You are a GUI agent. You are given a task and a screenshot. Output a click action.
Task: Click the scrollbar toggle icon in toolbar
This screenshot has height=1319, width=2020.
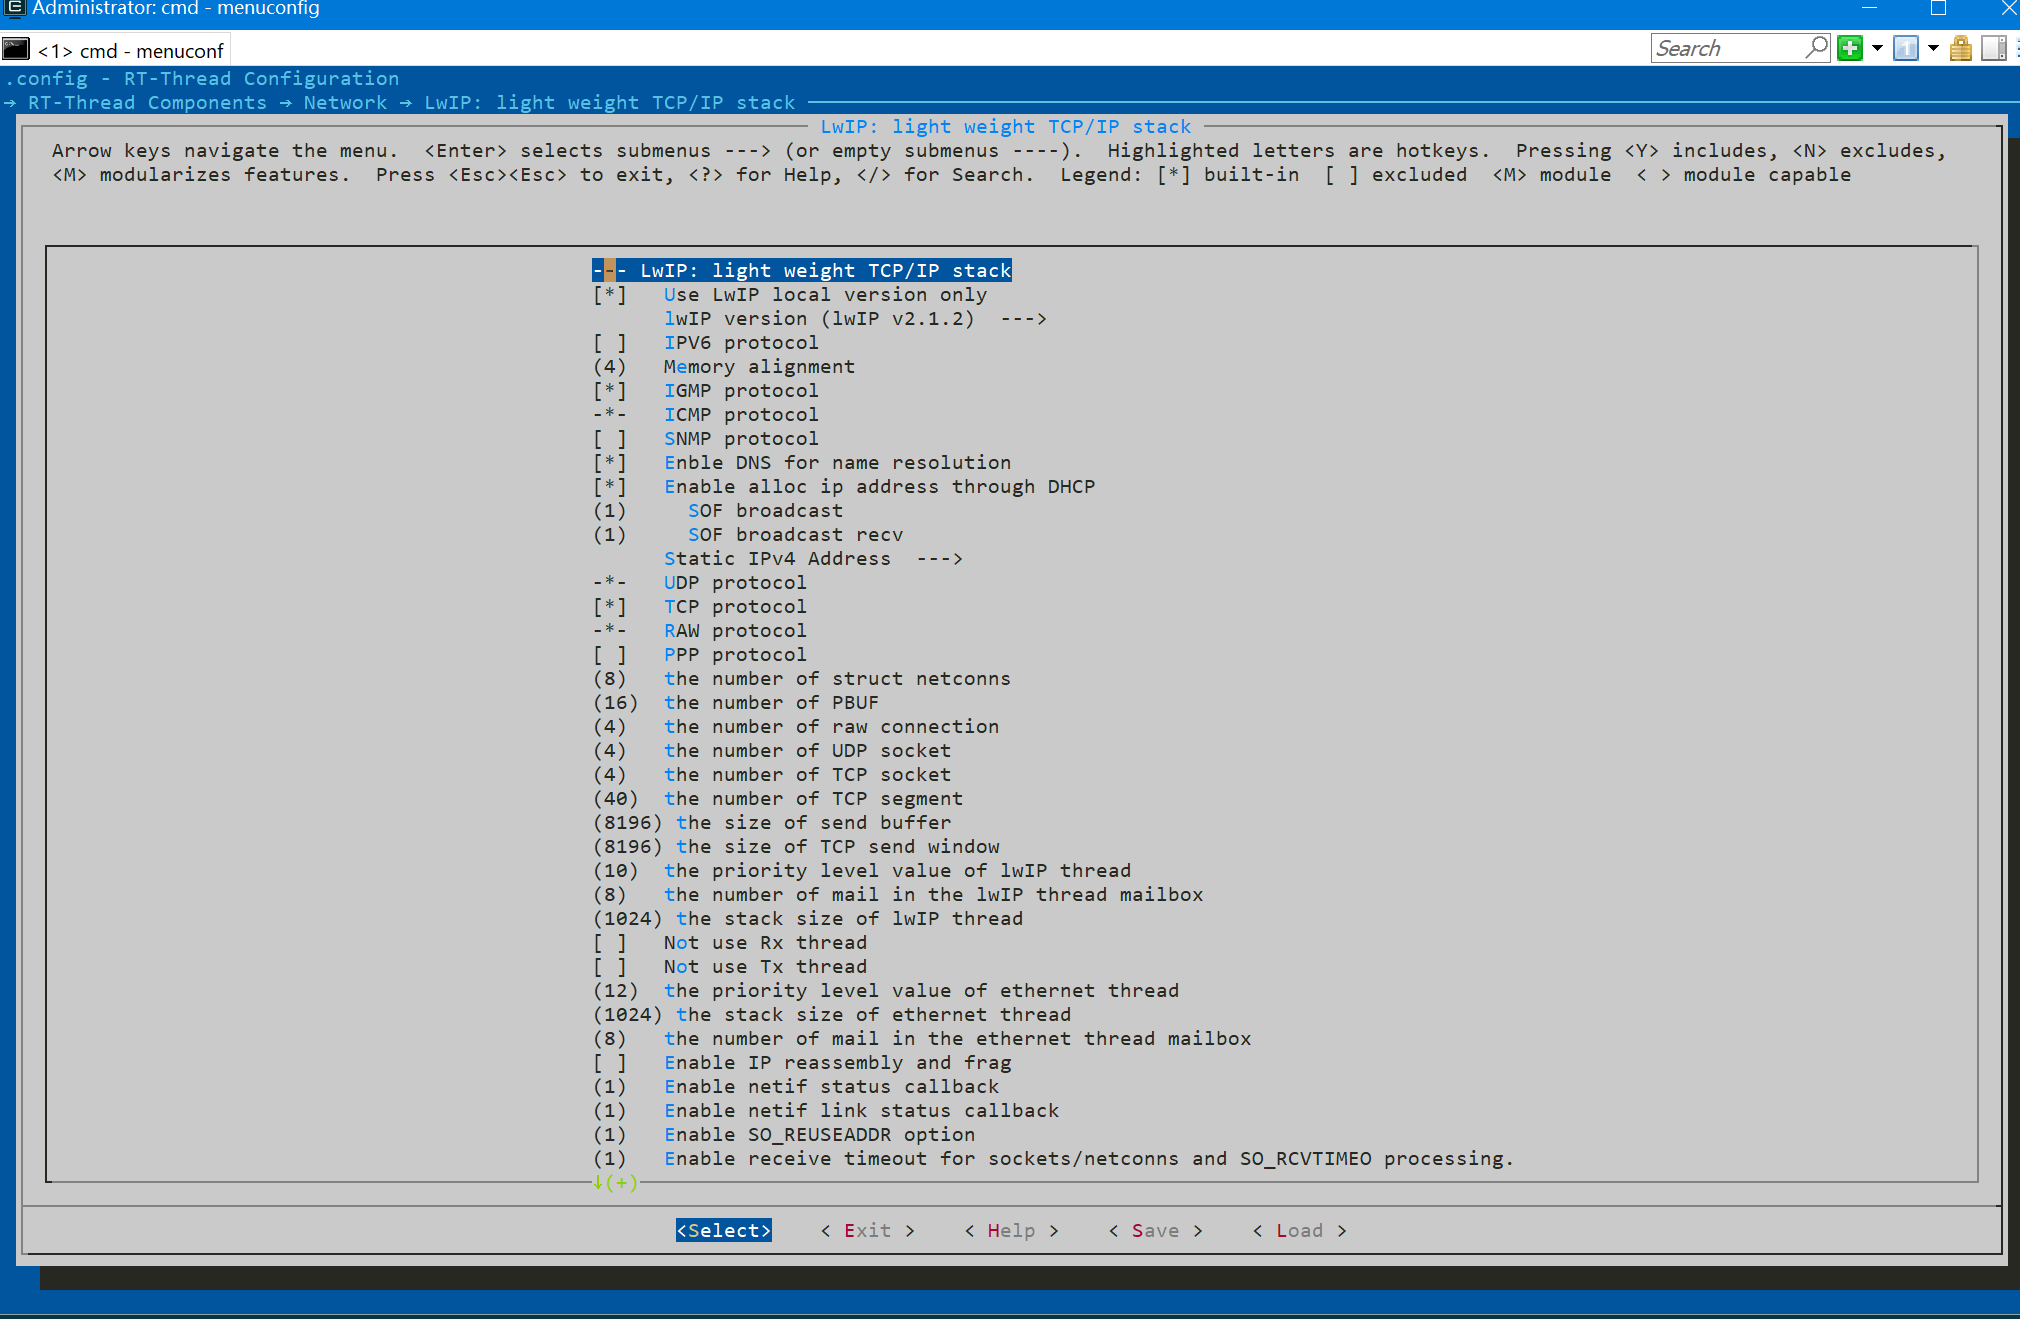click(x=1993, y=48)
